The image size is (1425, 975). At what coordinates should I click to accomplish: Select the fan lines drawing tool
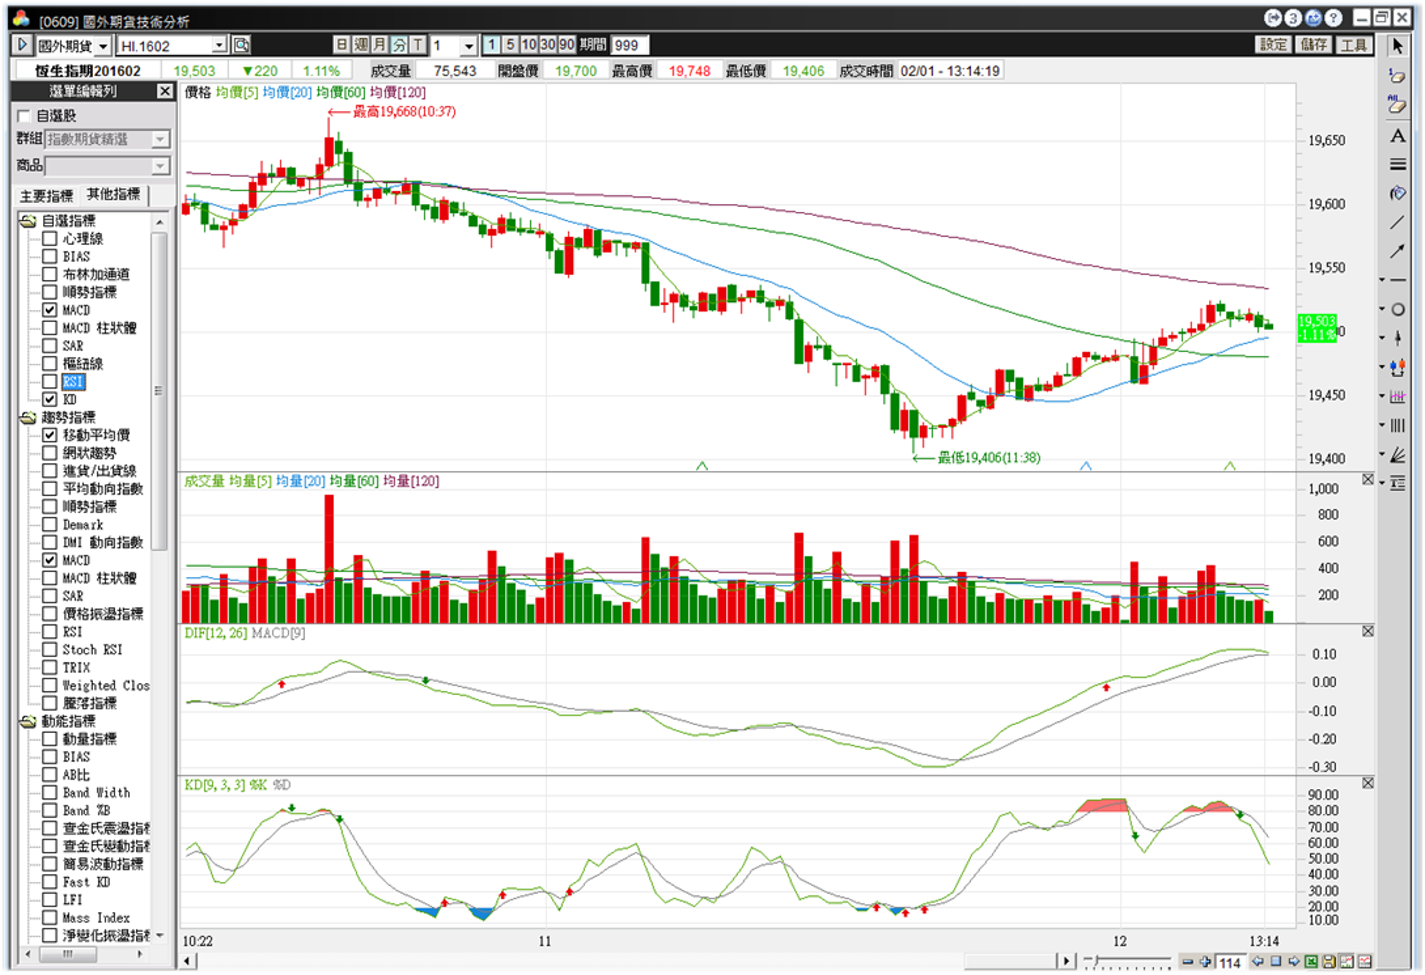pyautogui.click(x=1398, y=454)
